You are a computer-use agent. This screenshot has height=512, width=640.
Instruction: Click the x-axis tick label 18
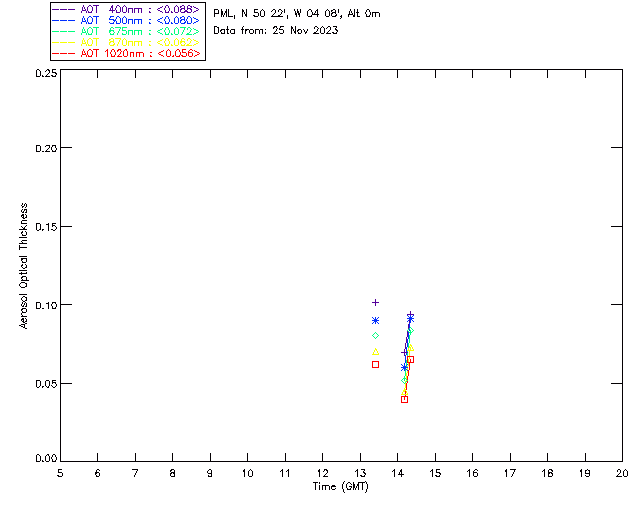[x=547, y=473]
